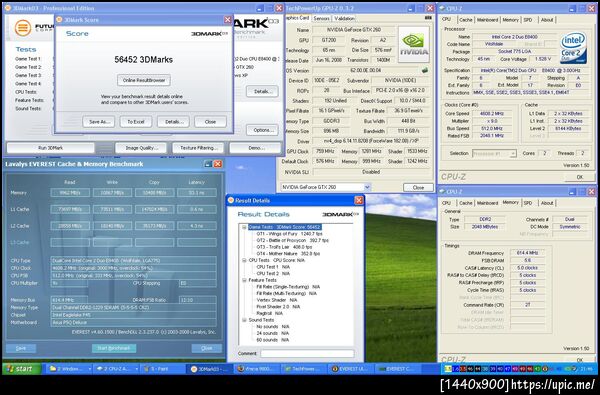
Task: Click the Demo... button
Action: [x=256, y=148]
